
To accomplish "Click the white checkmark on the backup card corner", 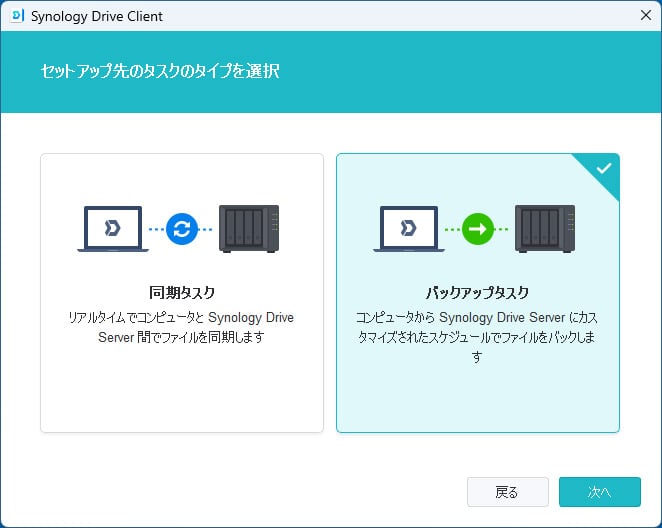I will (604, 168).
